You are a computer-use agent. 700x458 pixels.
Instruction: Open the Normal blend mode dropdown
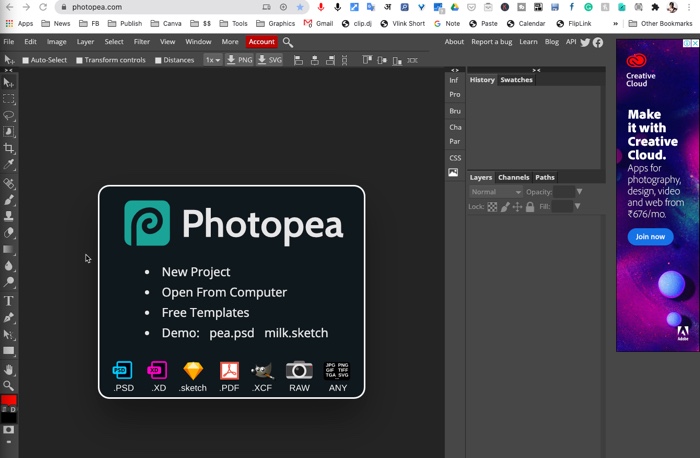coord(496,192)
